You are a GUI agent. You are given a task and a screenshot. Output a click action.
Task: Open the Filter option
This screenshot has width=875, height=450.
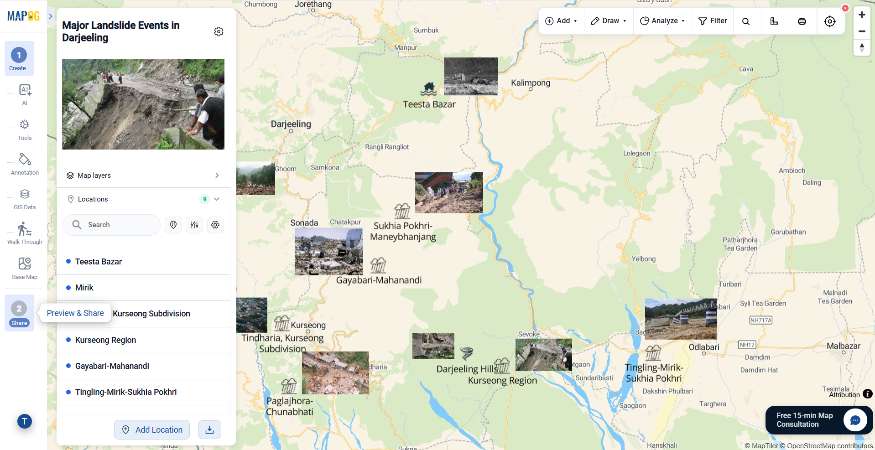[x=713, y=21]
